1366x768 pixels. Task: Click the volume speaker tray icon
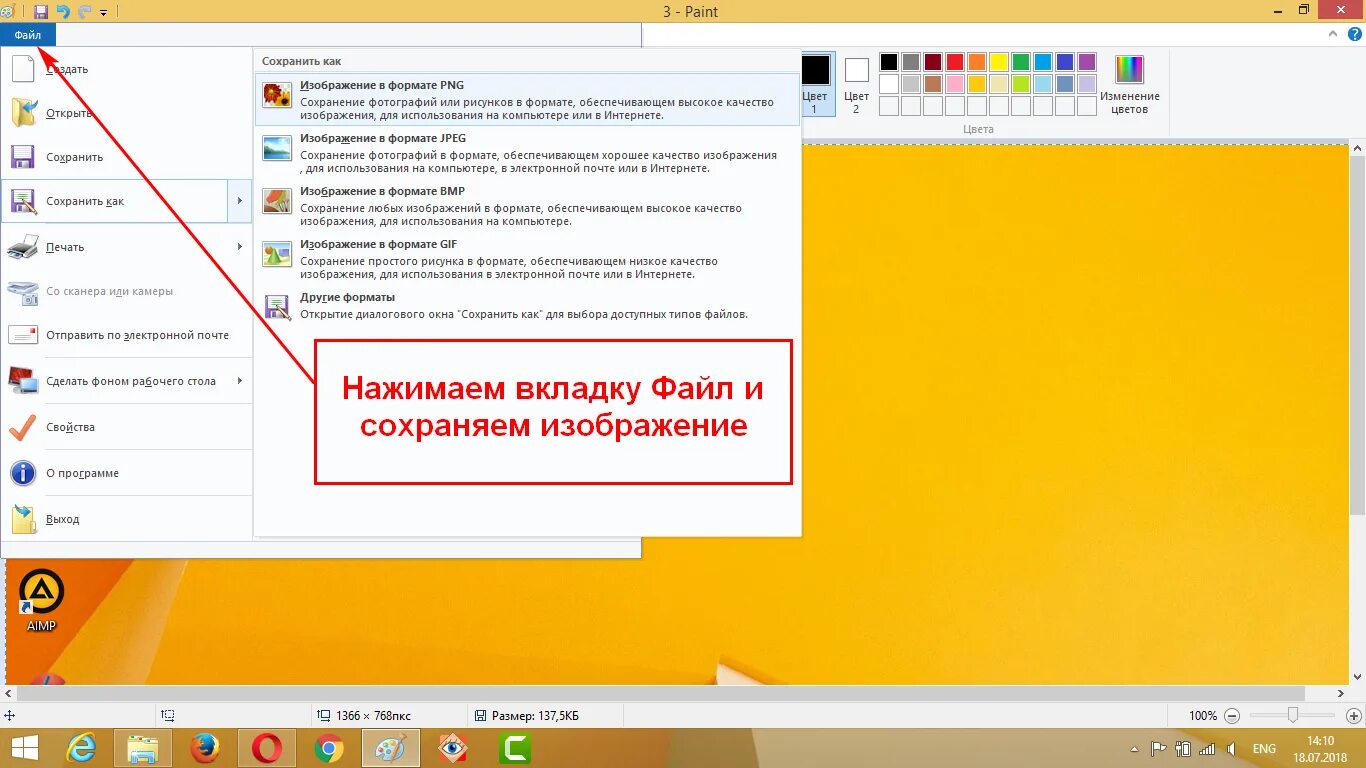coord(1231,748)
